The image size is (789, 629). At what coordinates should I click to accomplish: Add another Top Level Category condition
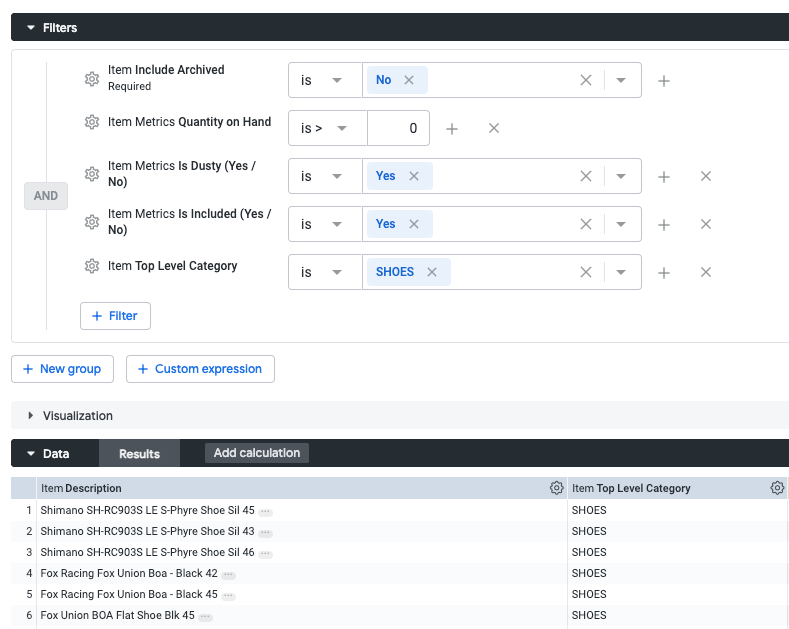(x=664, y=273)
